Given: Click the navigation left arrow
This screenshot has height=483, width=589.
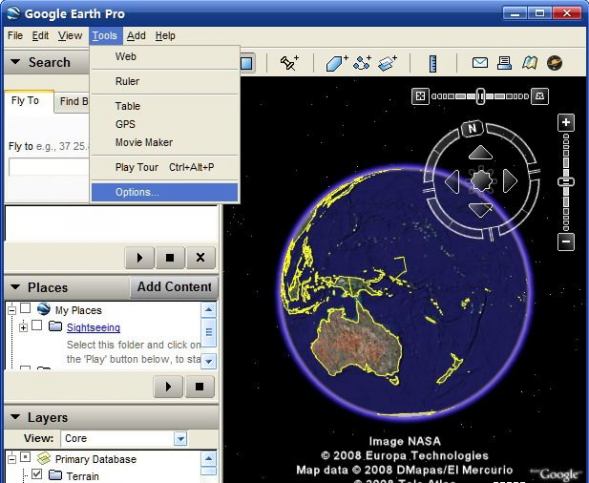Looking at the screenshot, I should pos(452,181).
